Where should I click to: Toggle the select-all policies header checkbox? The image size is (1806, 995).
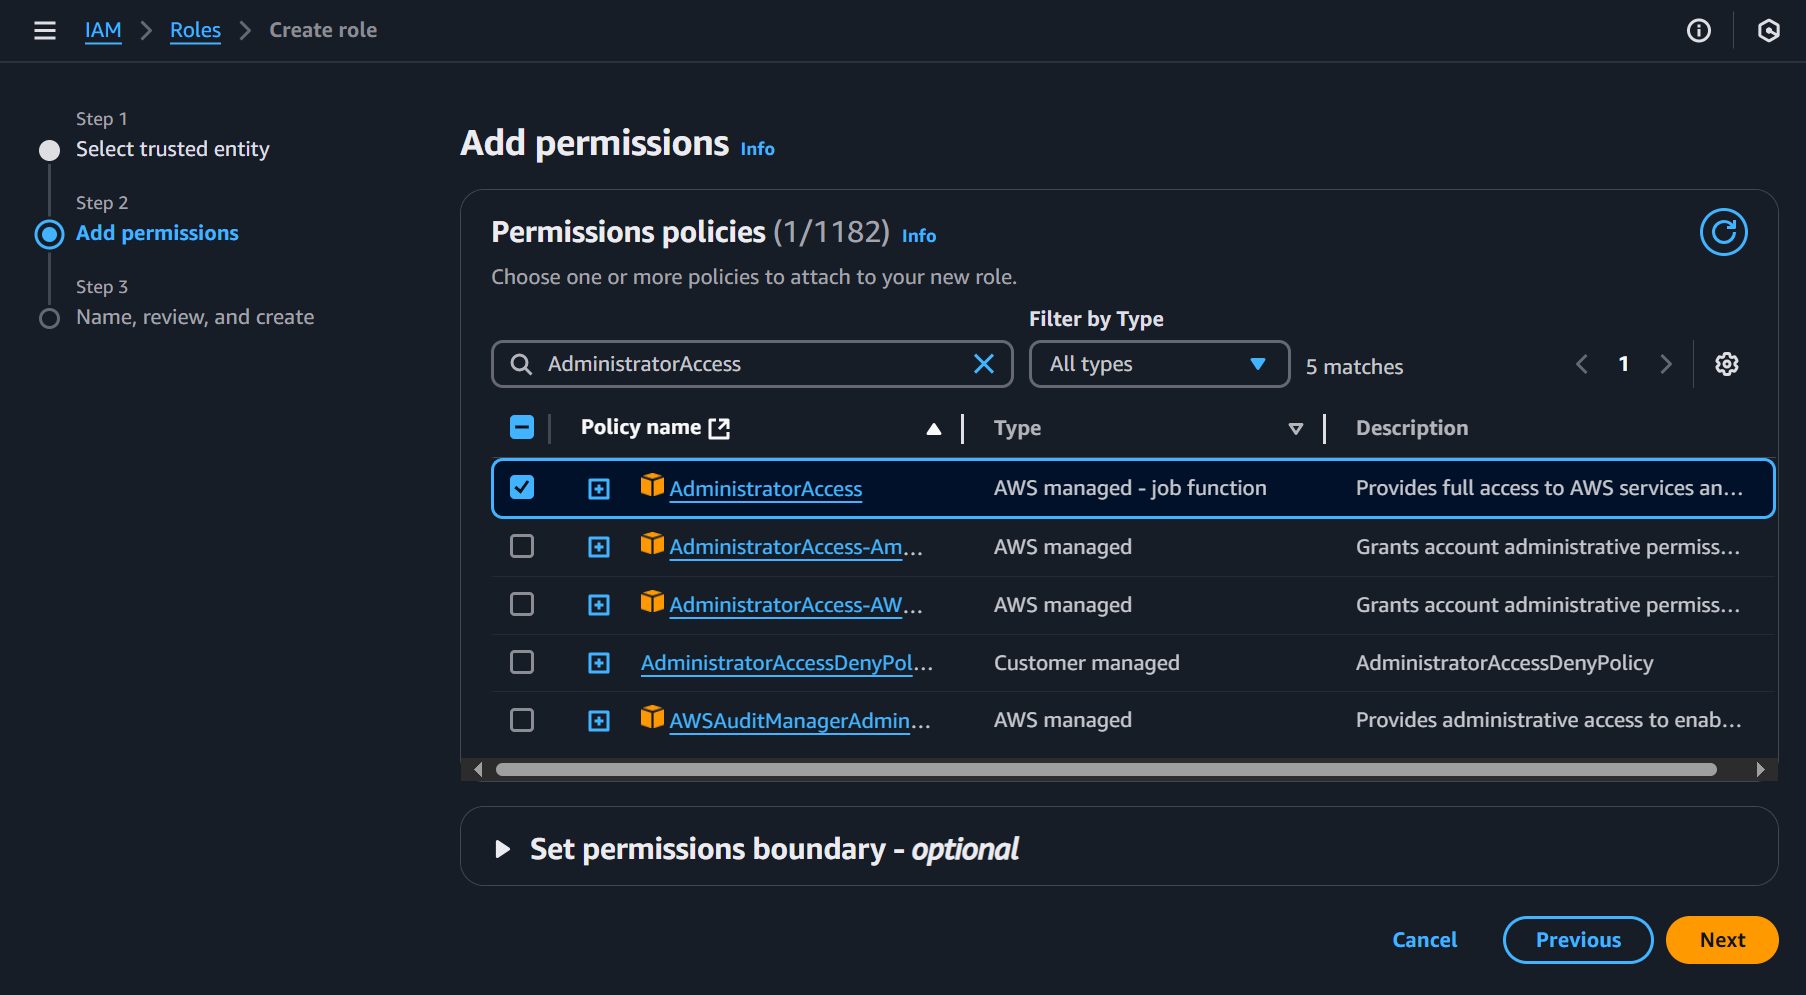pos(522,428)
